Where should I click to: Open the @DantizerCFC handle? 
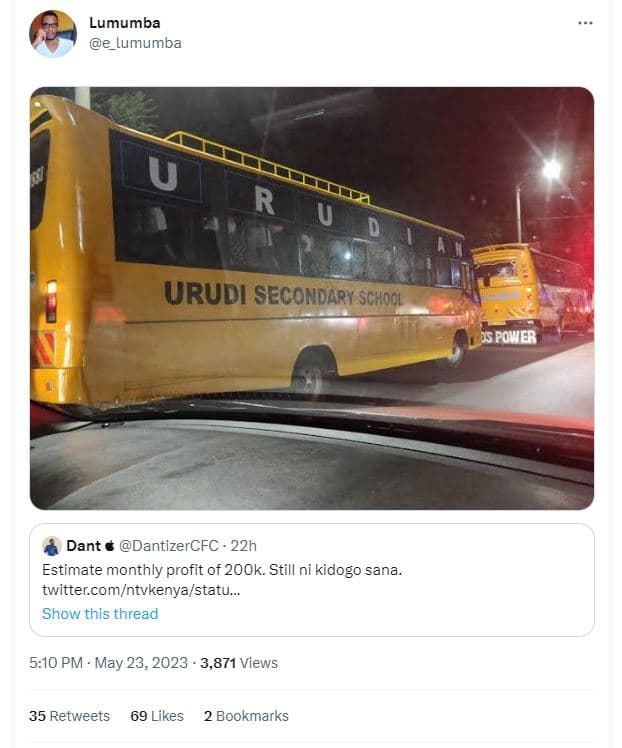168,546
